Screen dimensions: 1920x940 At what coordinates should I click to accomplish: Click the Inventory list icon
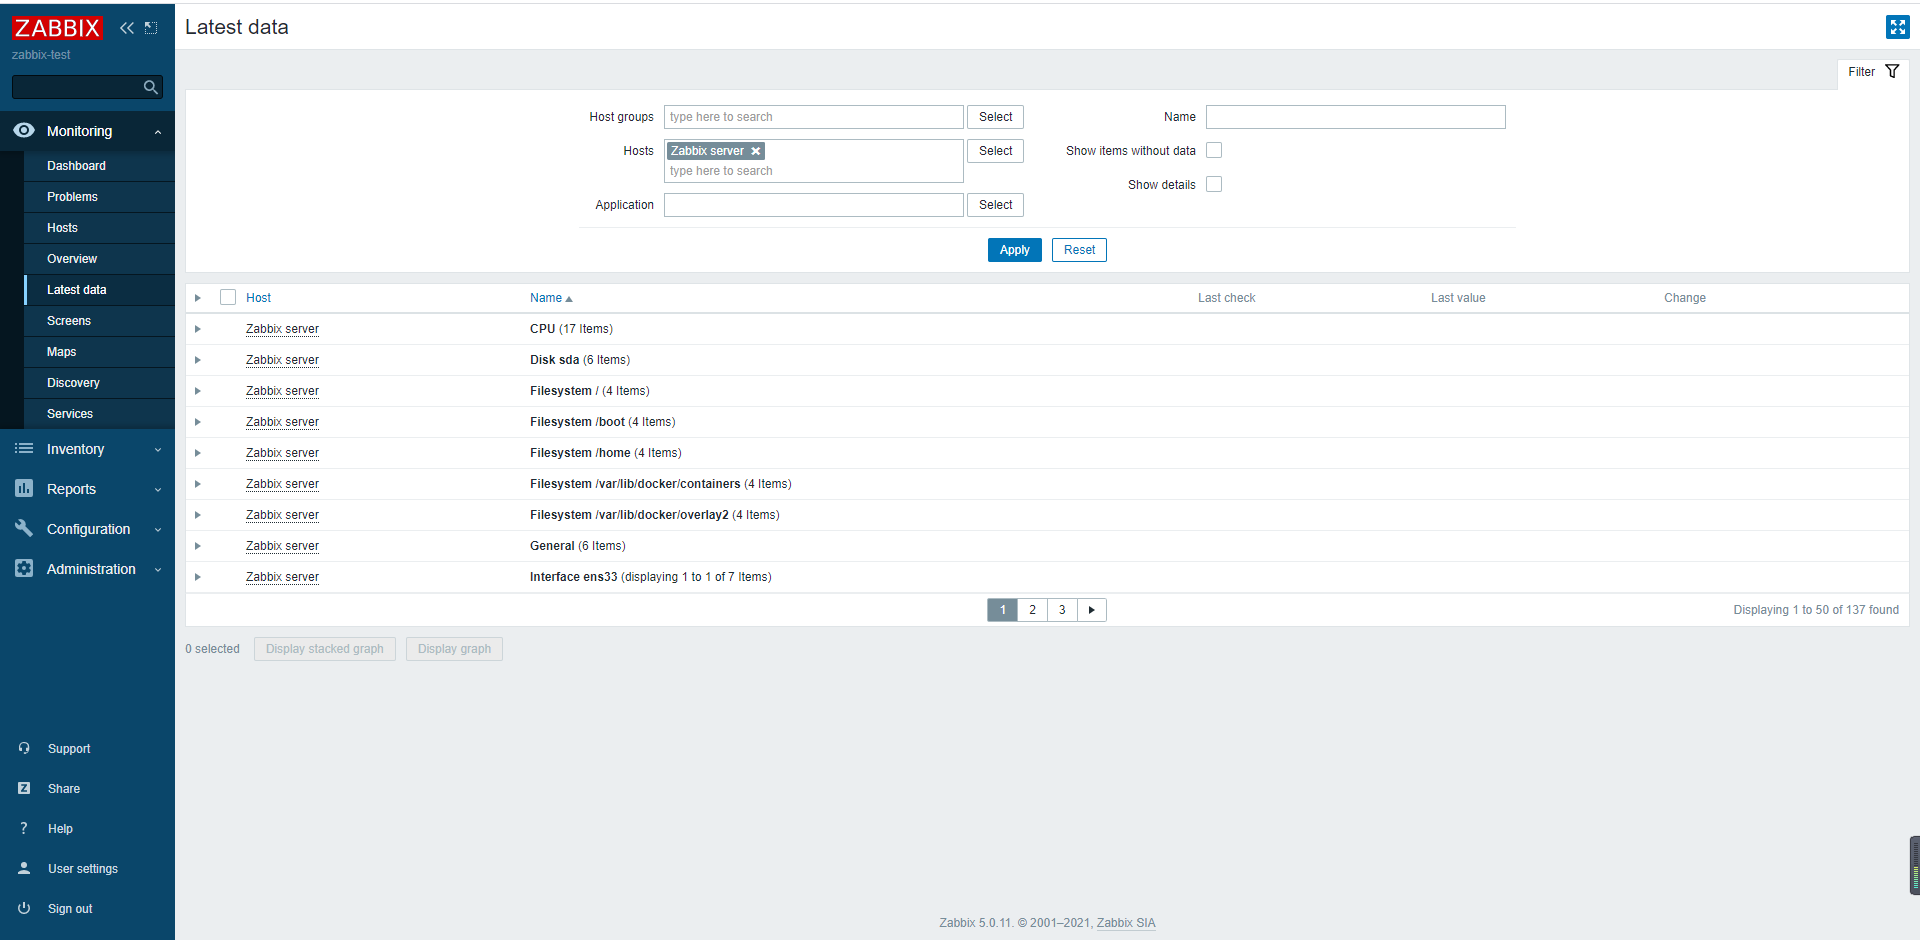24,449
